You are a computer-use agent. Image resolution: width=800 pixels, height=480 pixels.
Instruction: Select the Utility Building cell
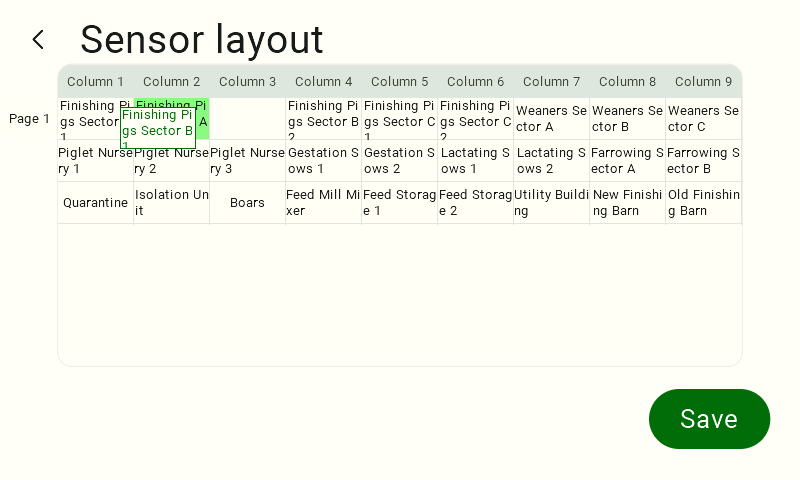click(x=552, y=203)
